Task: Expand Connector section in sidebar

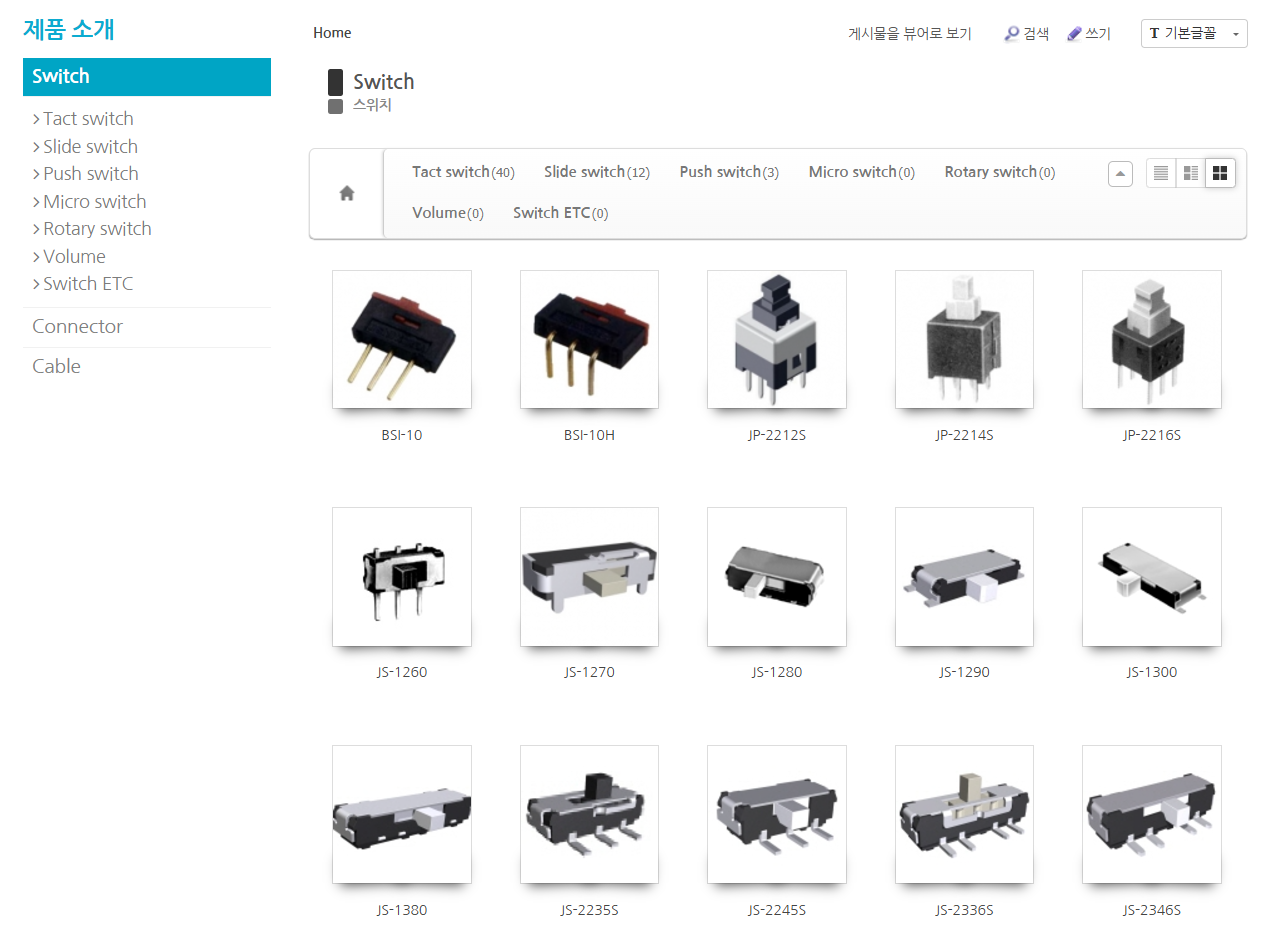Action: 78,327
